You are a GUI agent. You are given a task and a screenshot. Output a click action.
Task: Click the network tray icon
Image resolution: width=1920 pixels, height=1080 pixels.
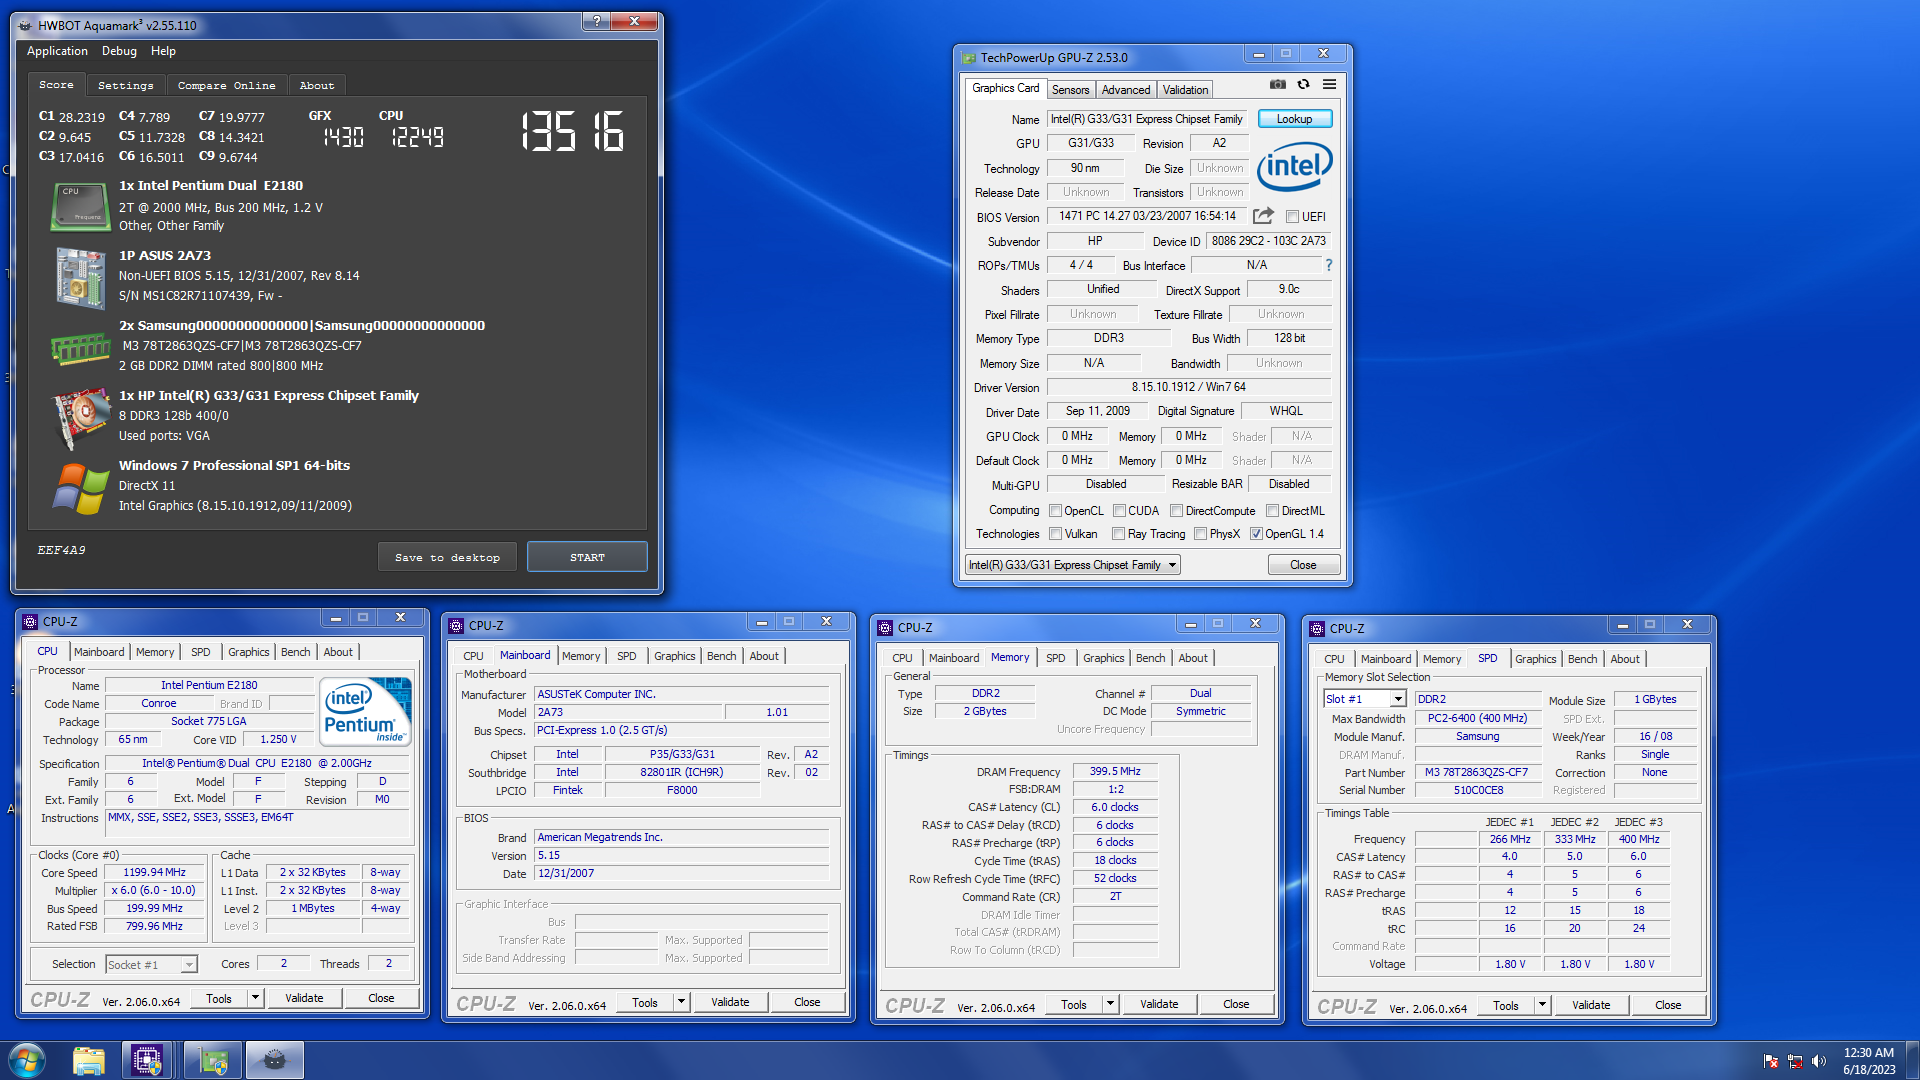coord(1795,1061)
